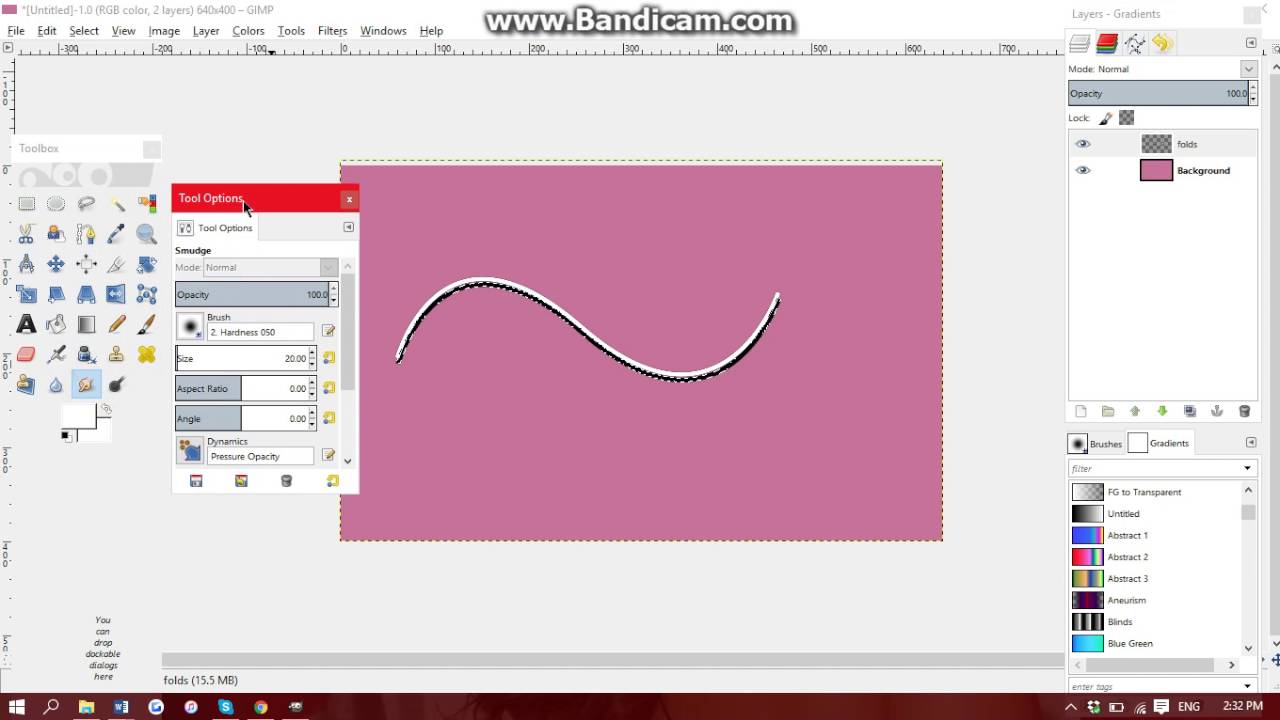Viewport: 1280px width, 720px height.
Task: Adjust the layer Opacity slider in the Layers dock
Action: coord(1158,93)
